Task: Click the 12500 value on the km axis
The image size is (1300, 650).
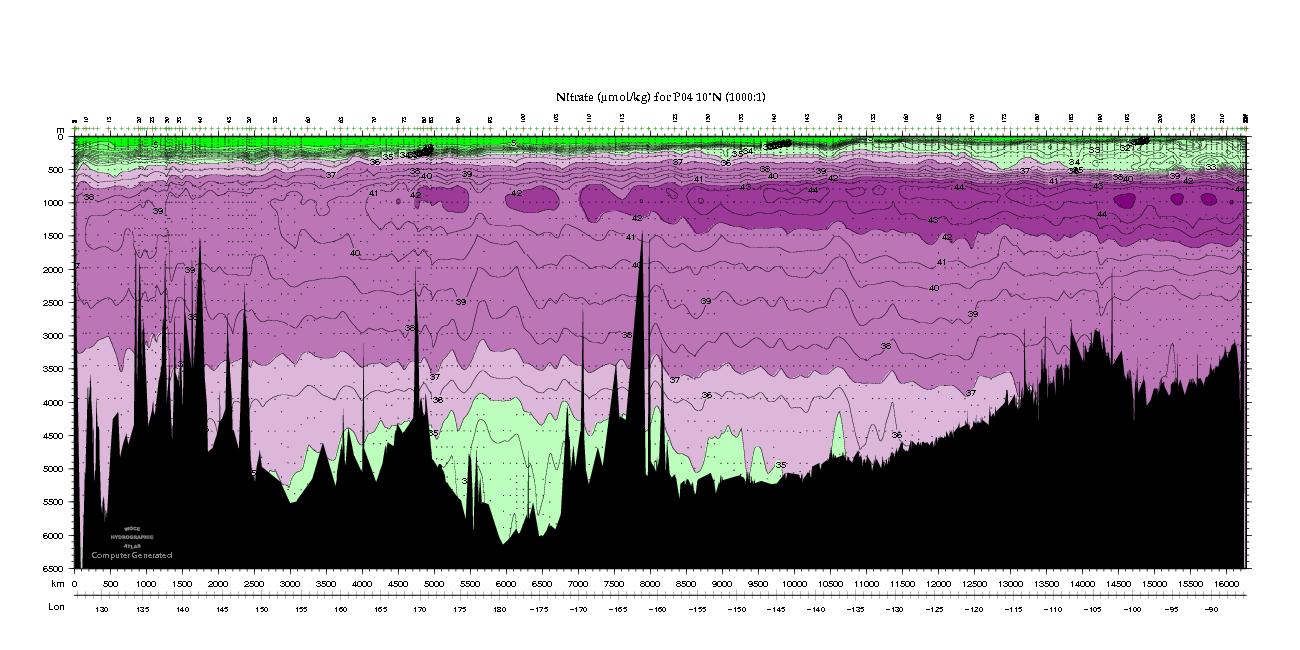Action: pyautogui.click(x=975, y=583)
